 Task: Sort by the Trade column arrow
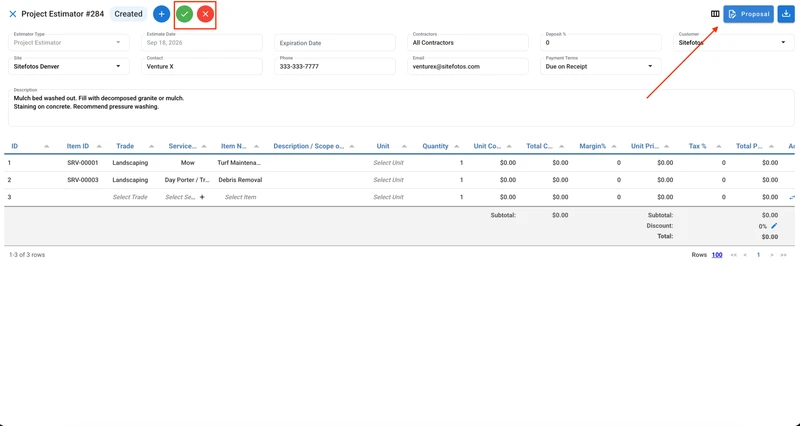point(152,146)
